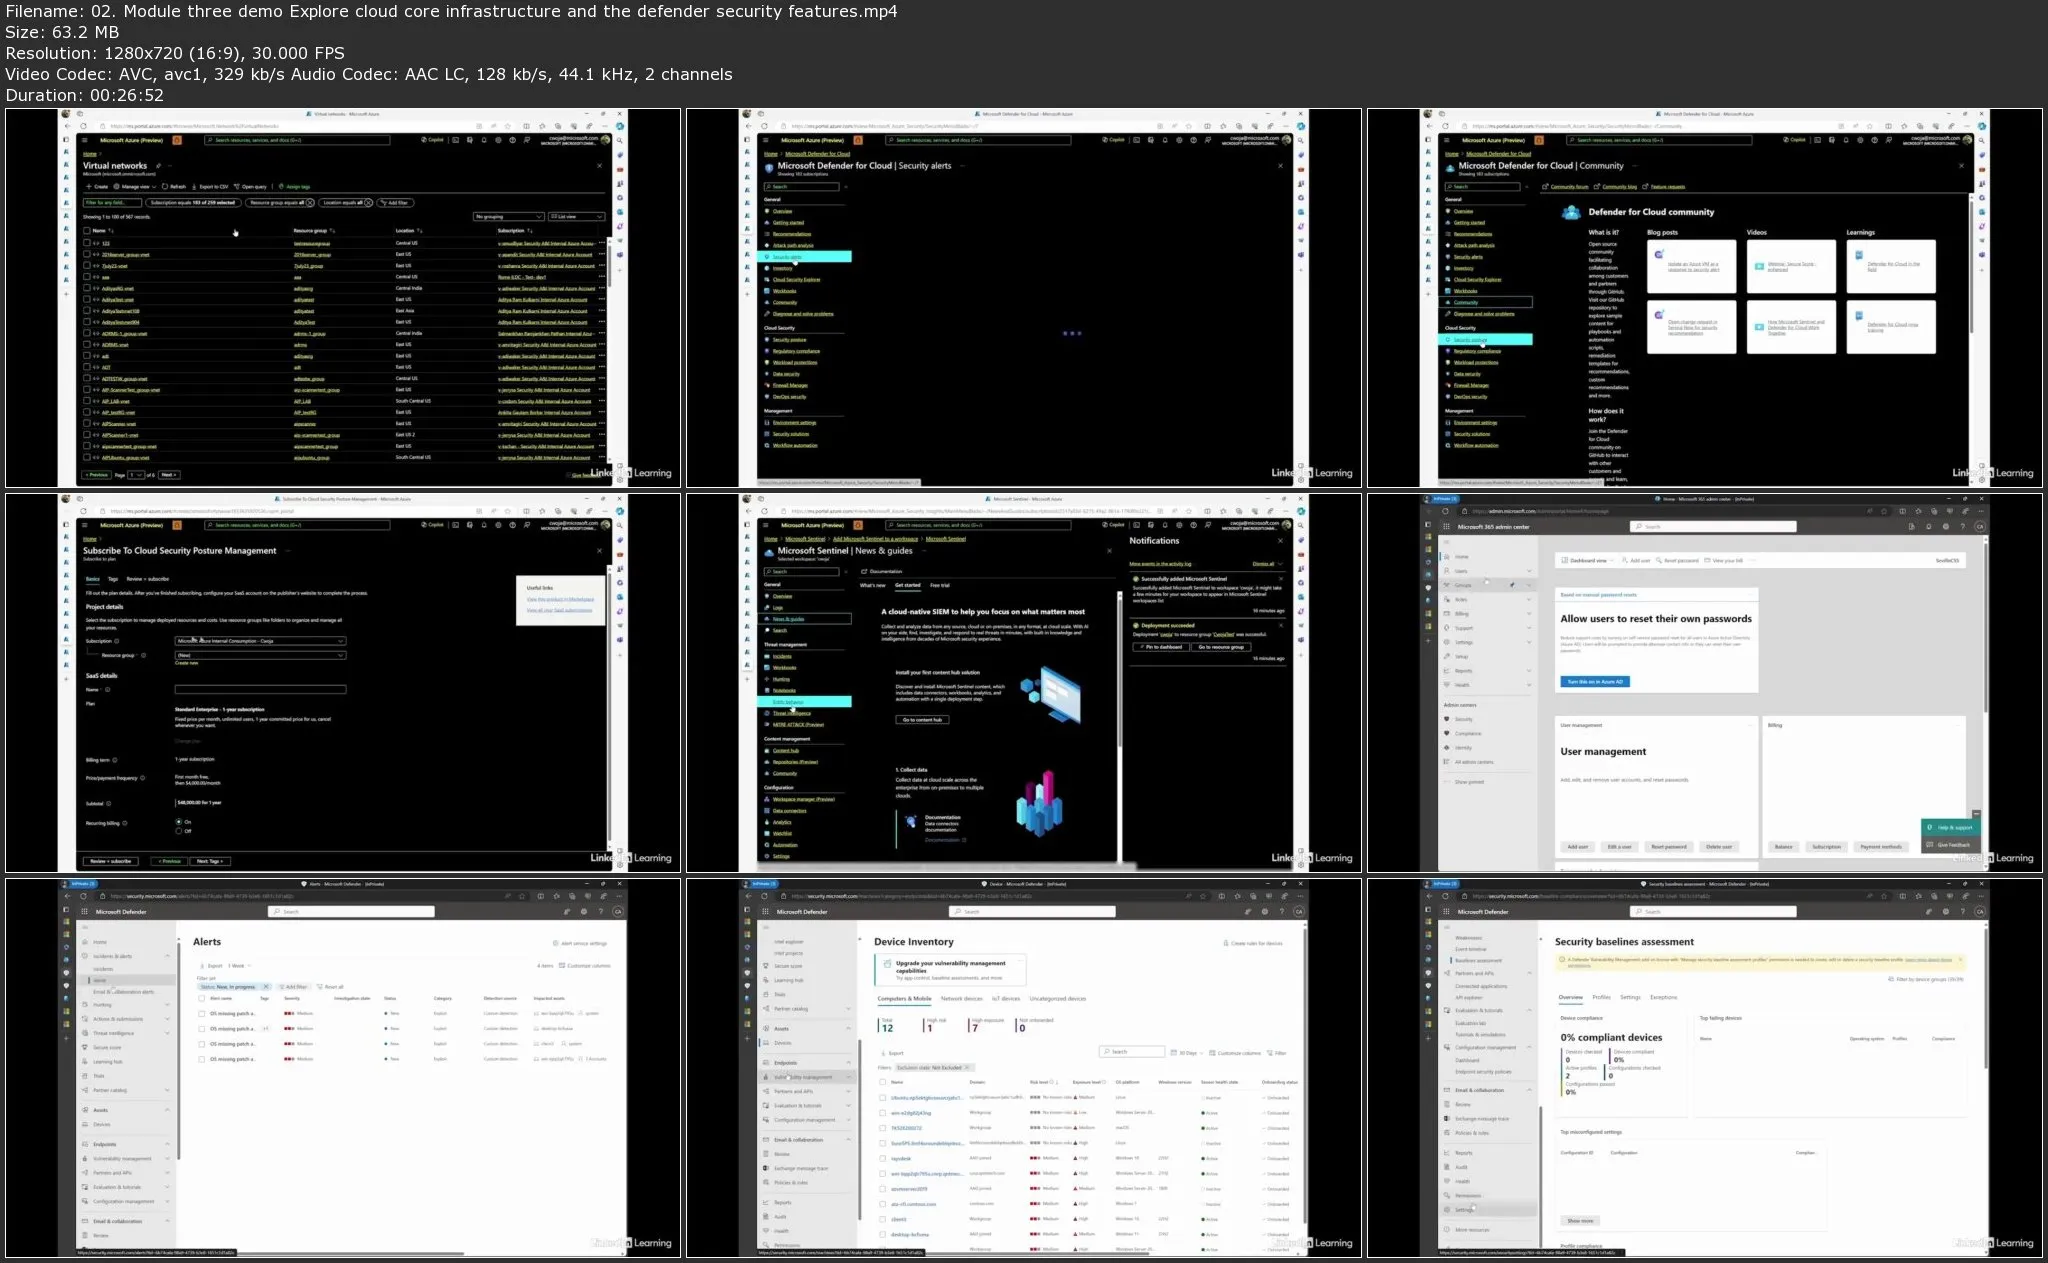
Task: Click Alert service settings in Alerts frame
Action: [580, 943]
